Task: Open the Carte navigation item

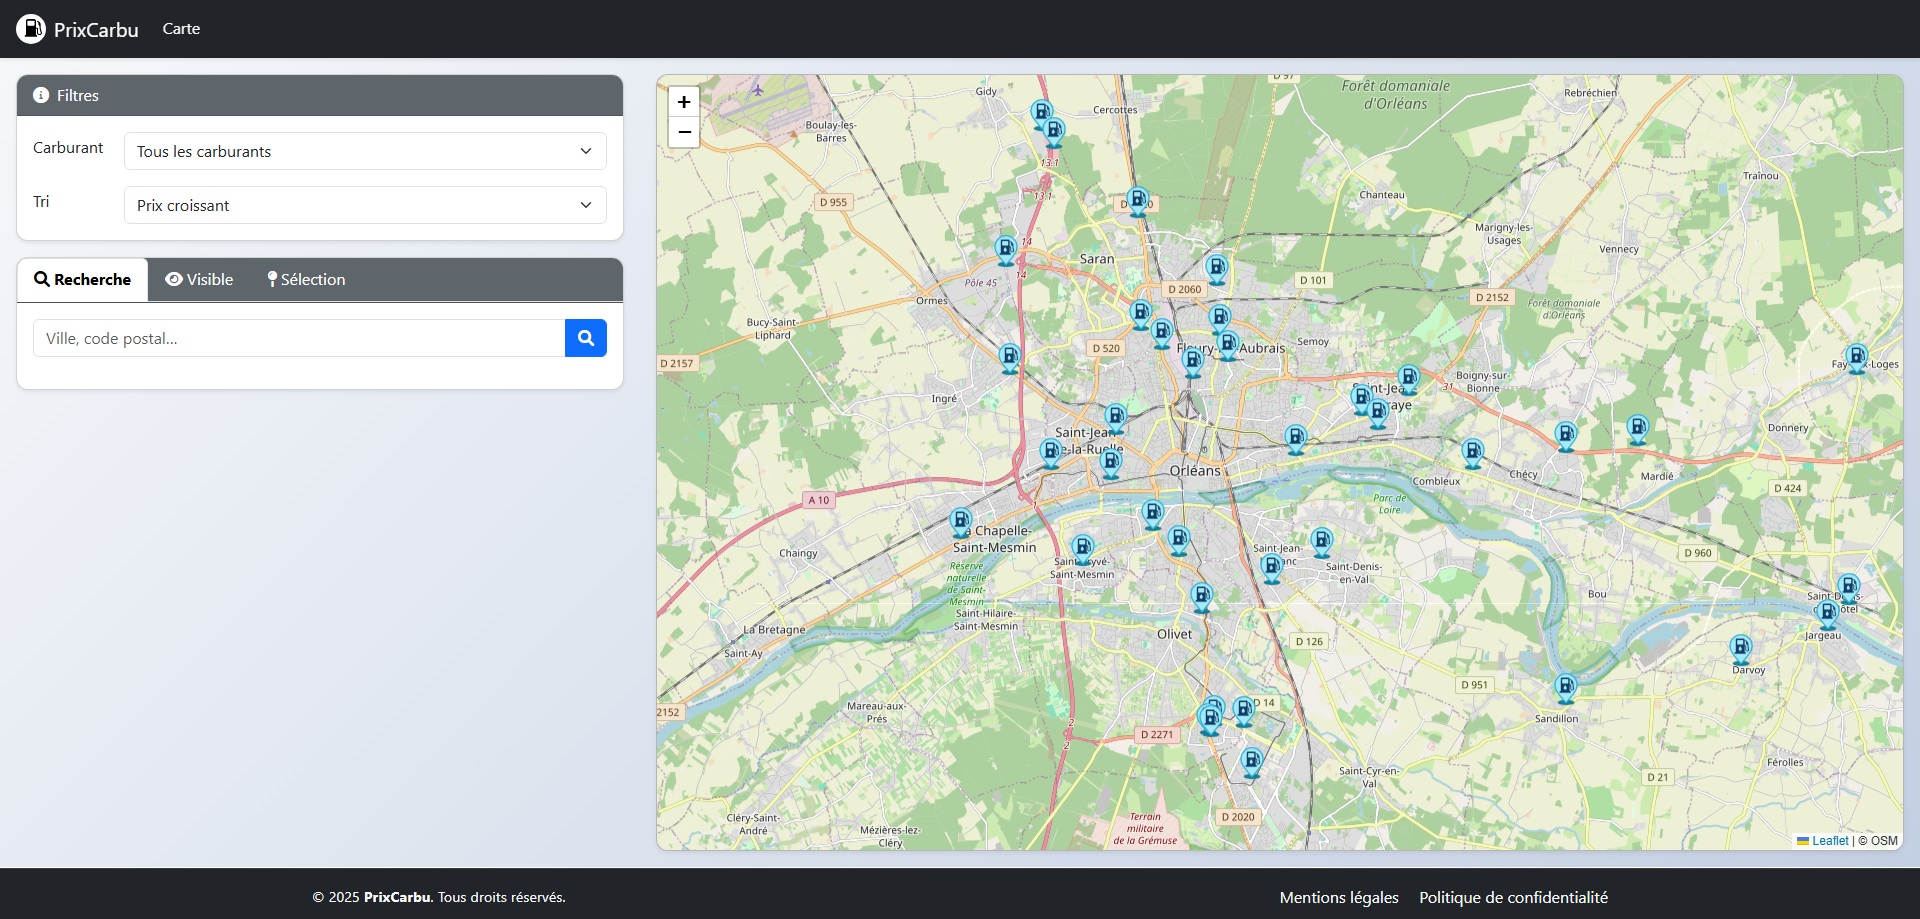Action: [x=181, y=29]
